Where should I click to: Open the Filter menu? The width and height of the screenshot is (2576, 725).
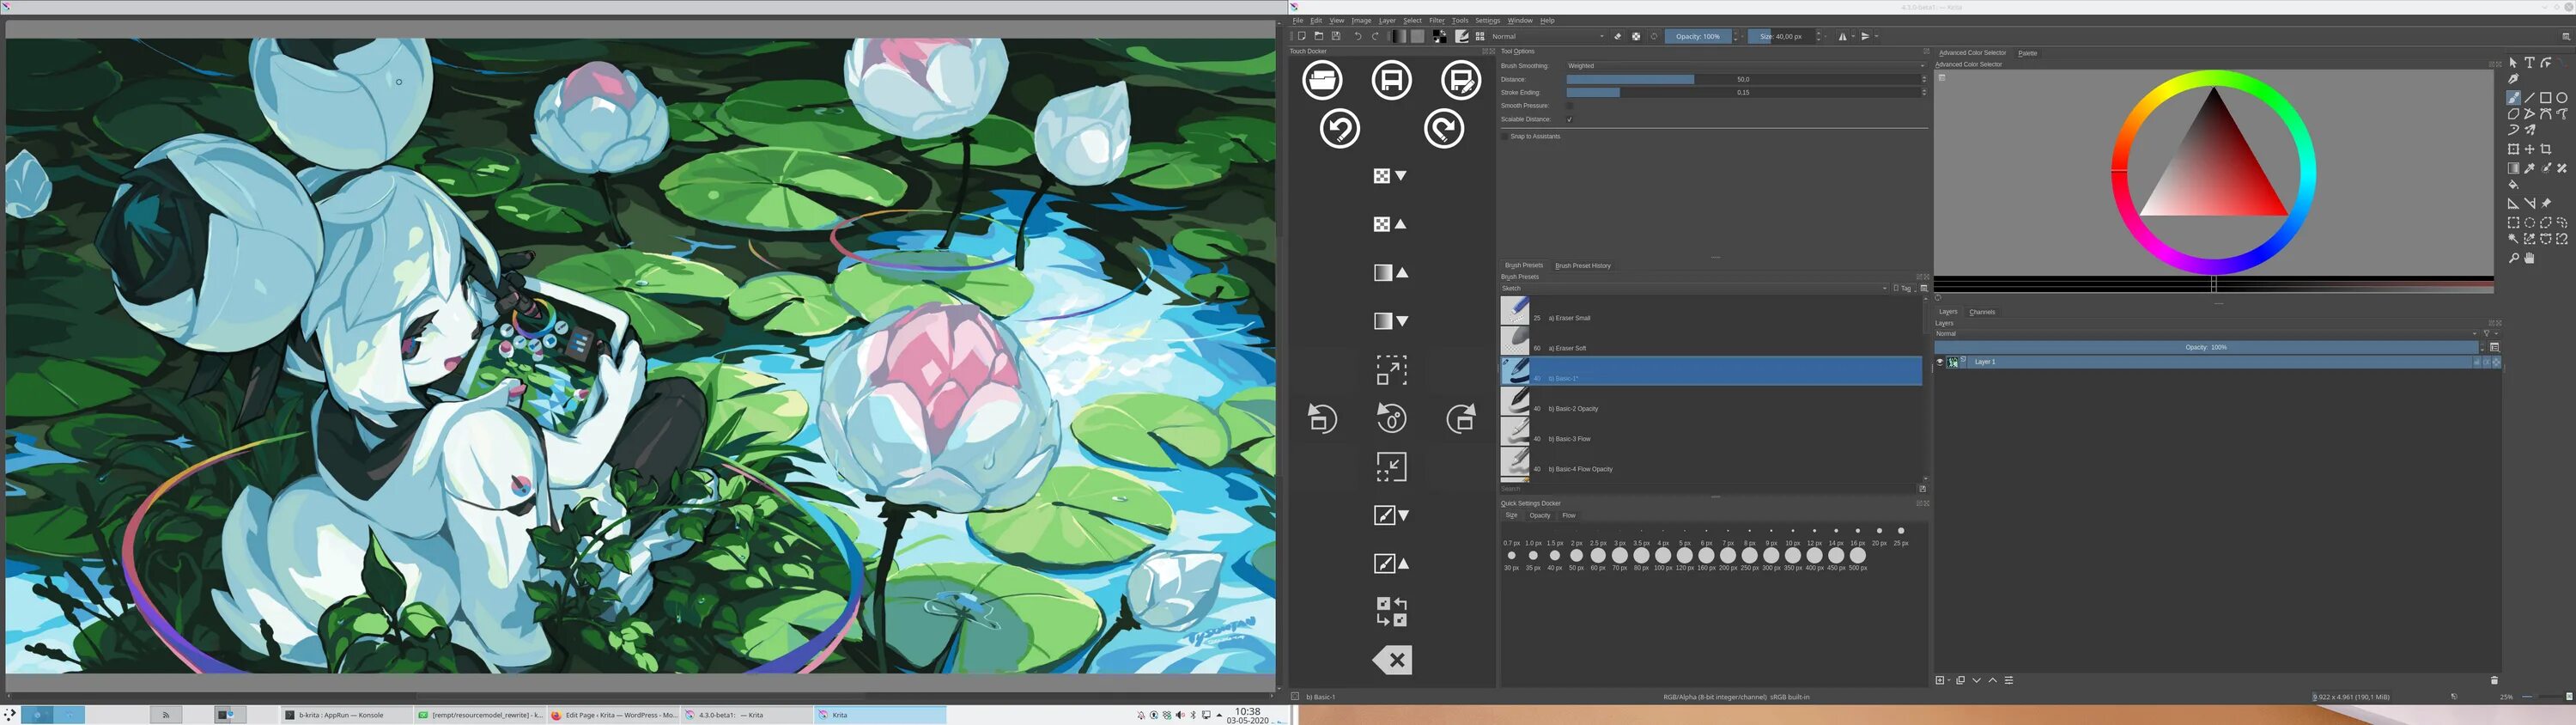click(x=1436, y=20)
